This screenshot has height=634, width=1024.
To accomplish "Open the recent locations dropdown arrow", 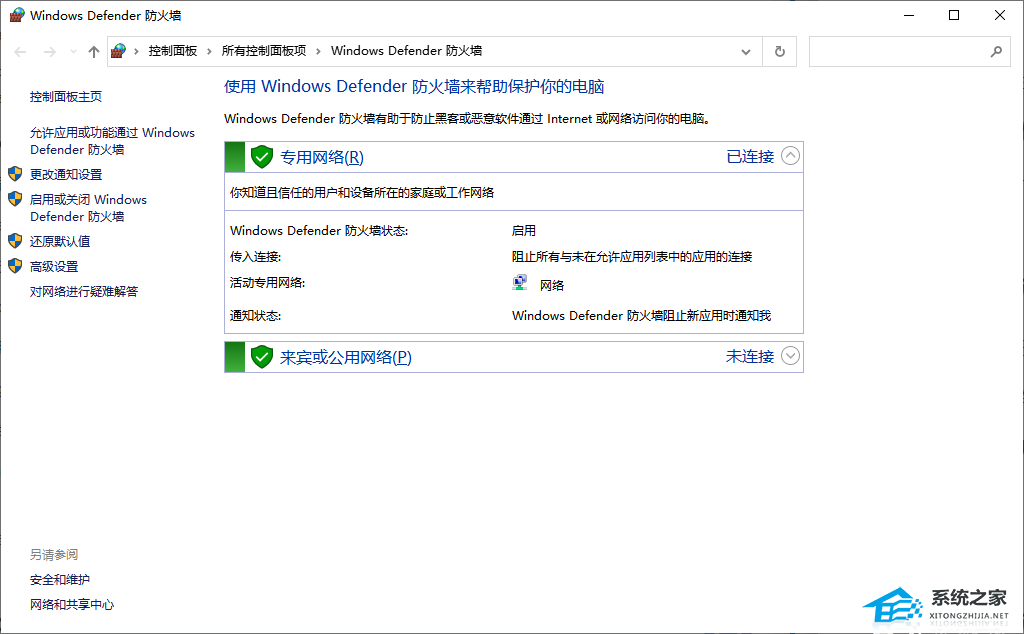I will point(73,52).
